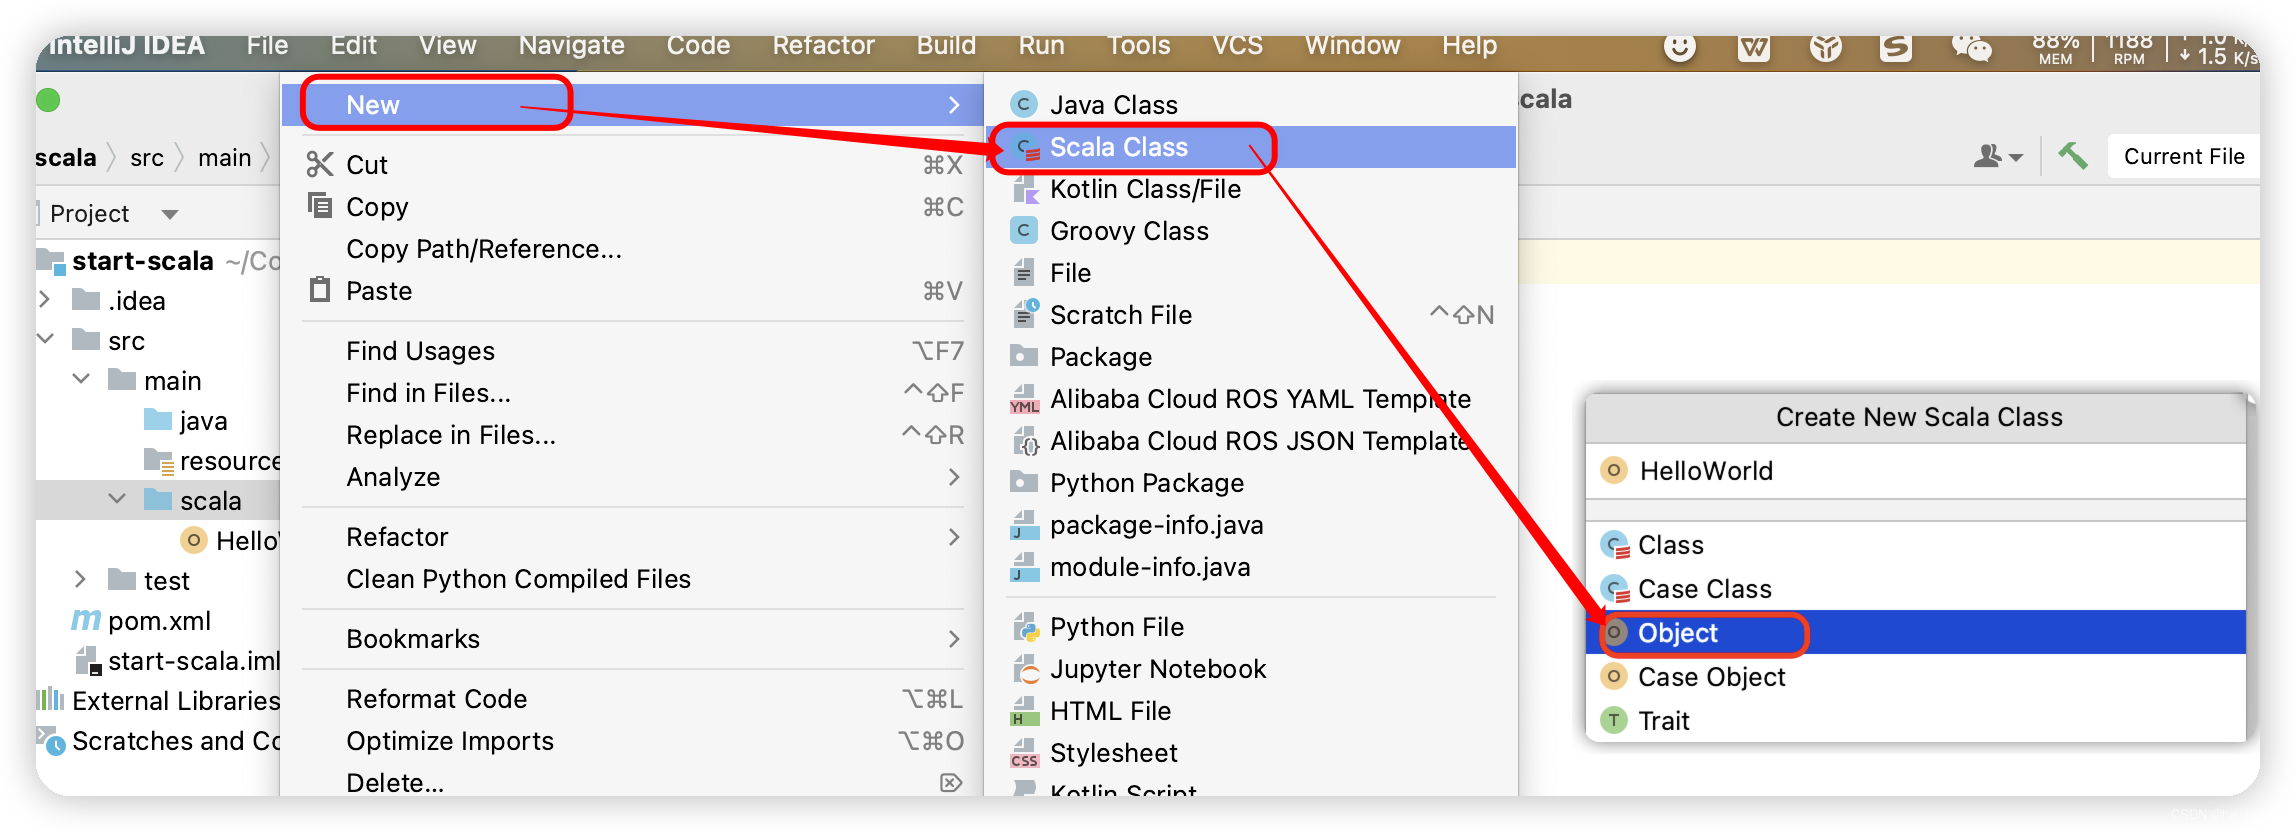This screenshot has height=832, width=2296.
Task: Open the Bookmarks submenu
Action: pyautogui.click(x=634, y=639)
